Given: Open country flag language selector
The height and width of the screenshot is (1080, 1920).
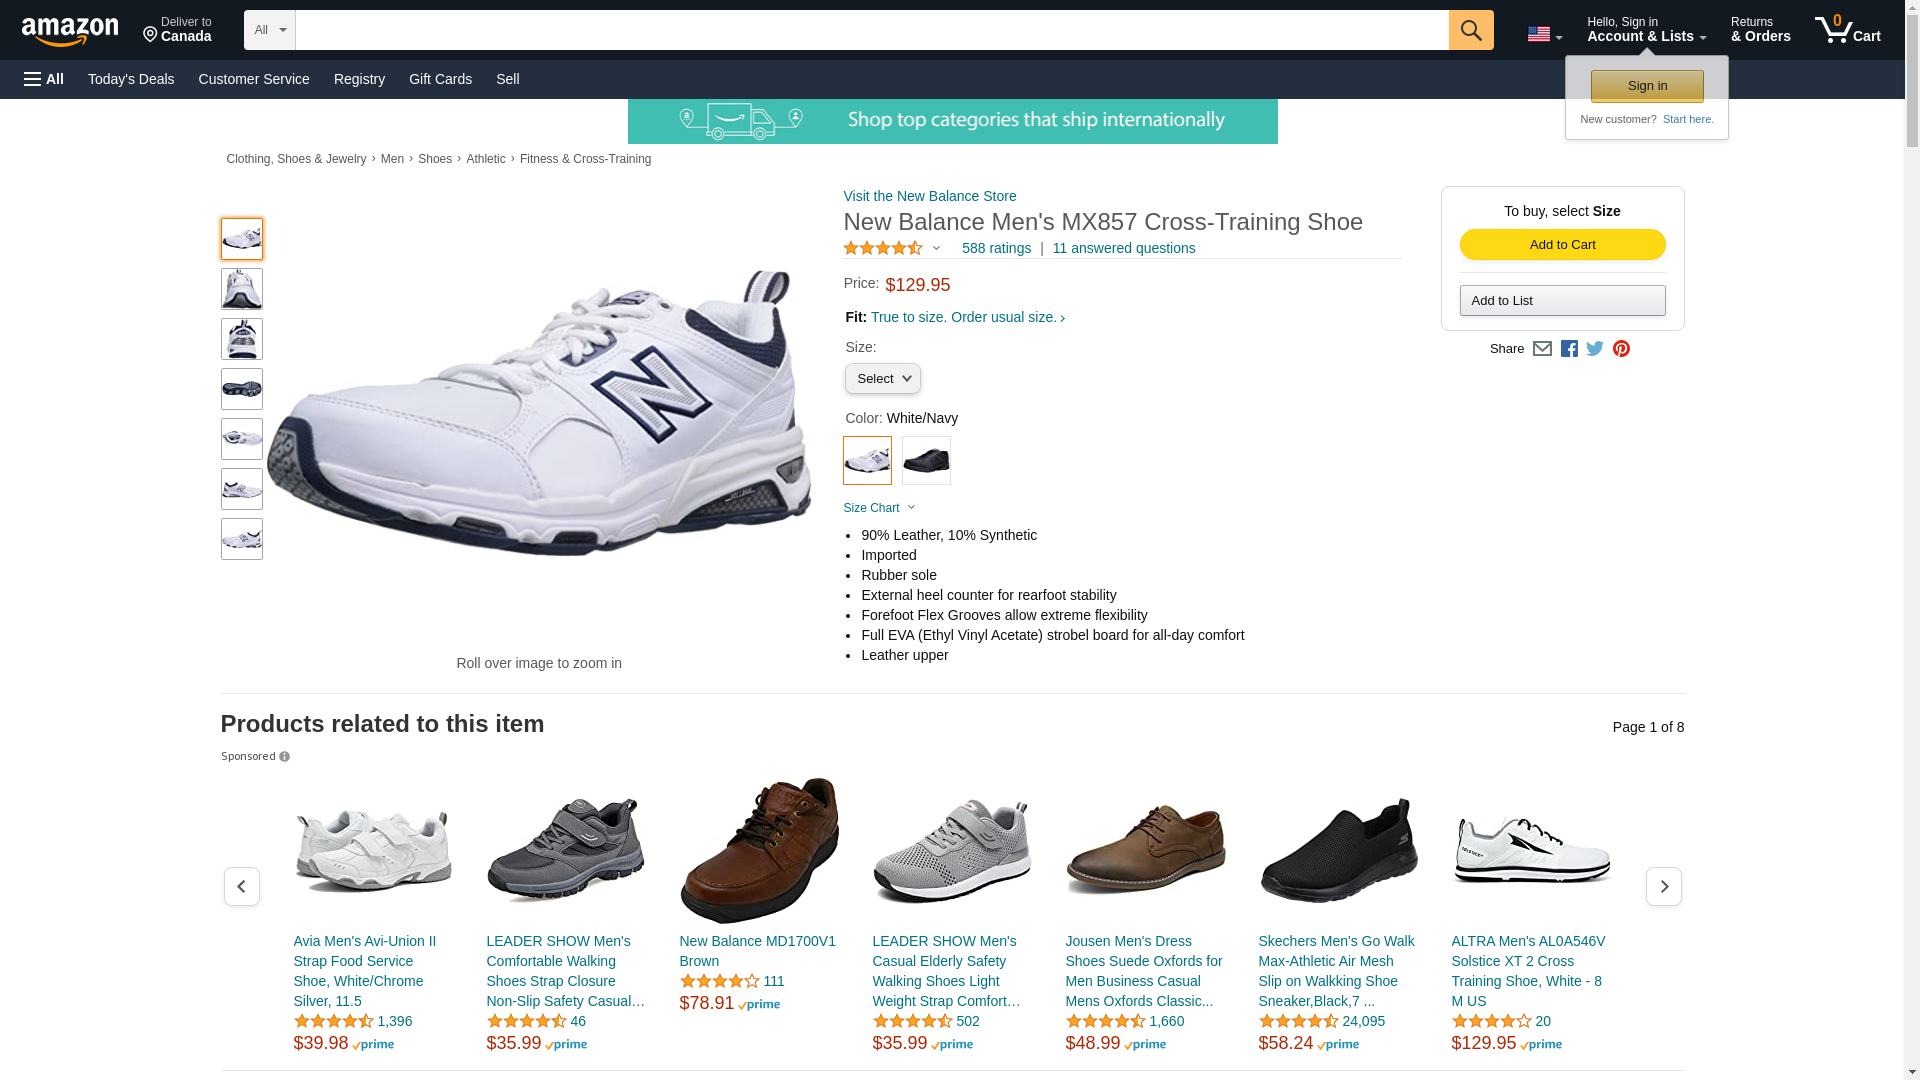Looking at the screenshot, I should [x=1544, y=35].
